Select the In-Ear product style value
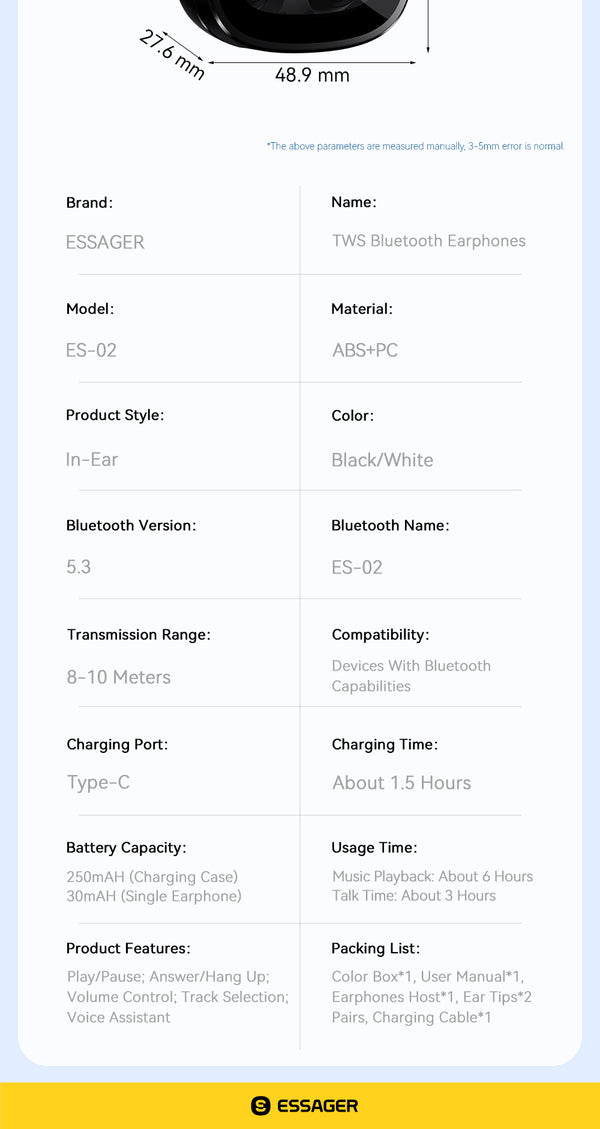Screen dimensions: 600x1129 92,460
